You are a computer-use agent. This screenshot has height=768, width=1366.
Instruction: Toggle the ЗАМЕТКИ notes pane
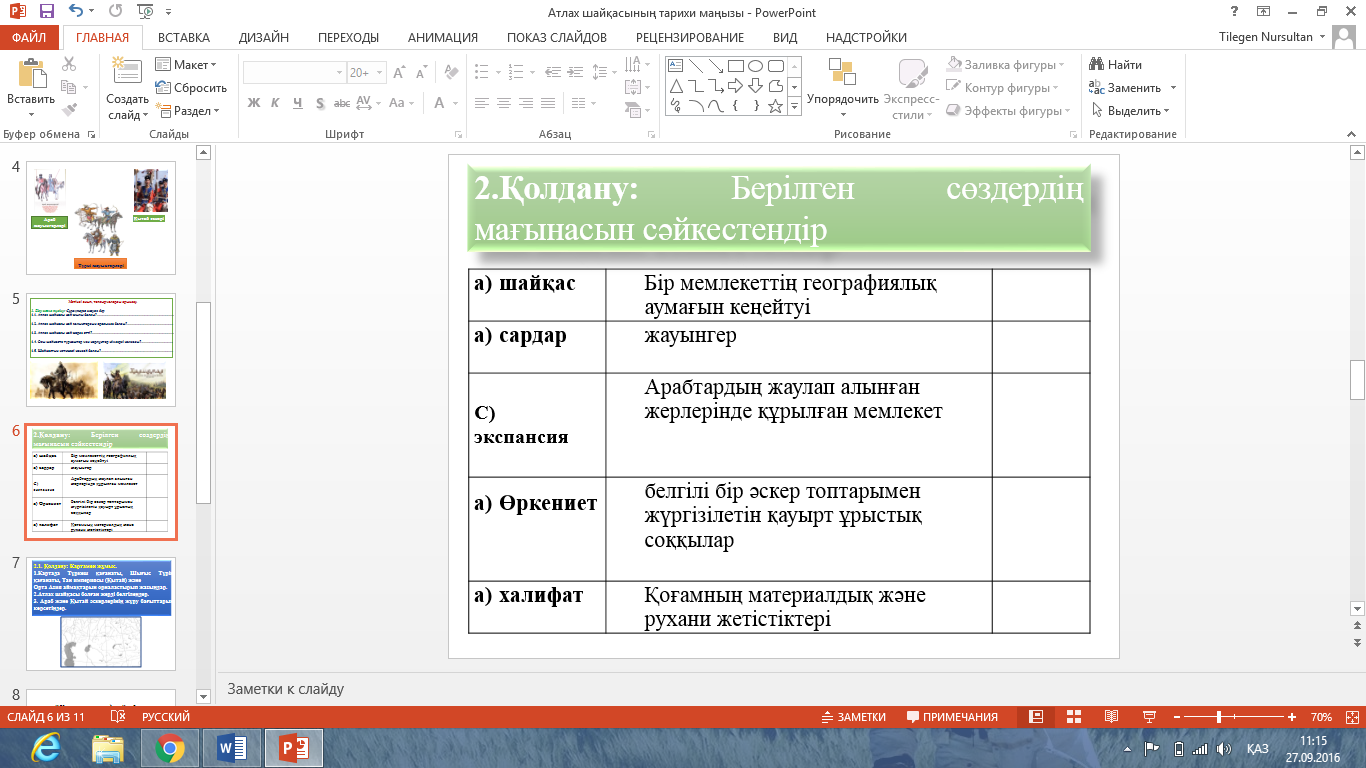(x=853, y=717)
